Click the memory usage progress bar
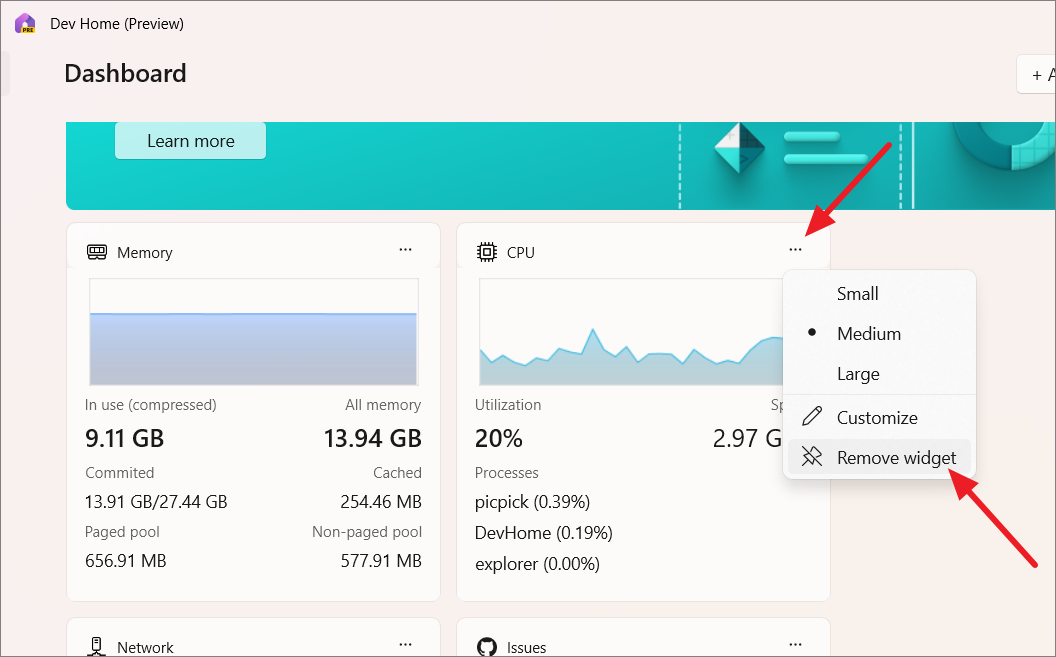 tap(253, 332)
